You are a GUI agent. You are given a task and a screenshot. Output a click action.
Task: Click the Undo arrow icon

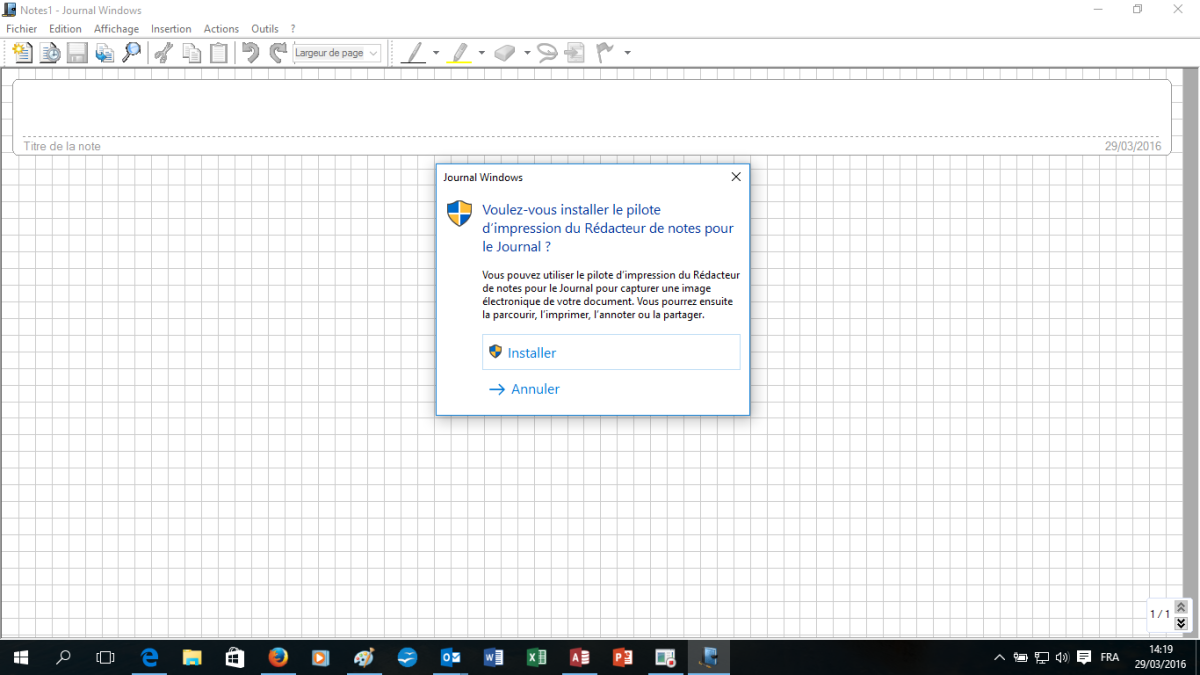click(x=251, y=53)
